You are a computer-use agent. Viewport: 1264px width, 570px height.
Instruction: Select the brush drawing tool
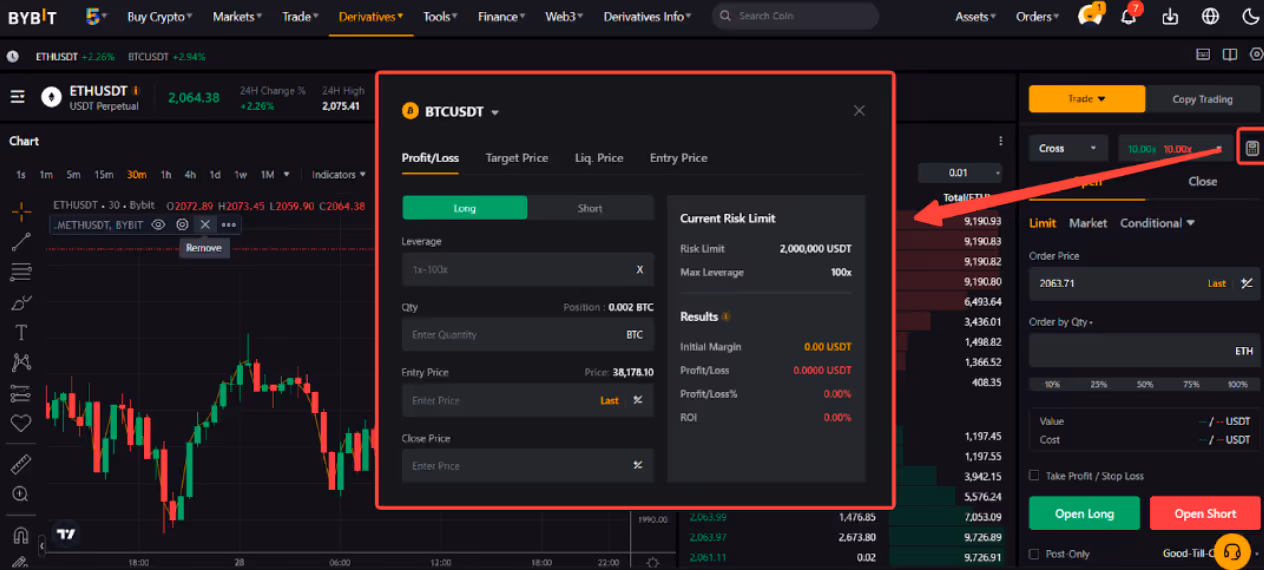[x=21, y=302]
